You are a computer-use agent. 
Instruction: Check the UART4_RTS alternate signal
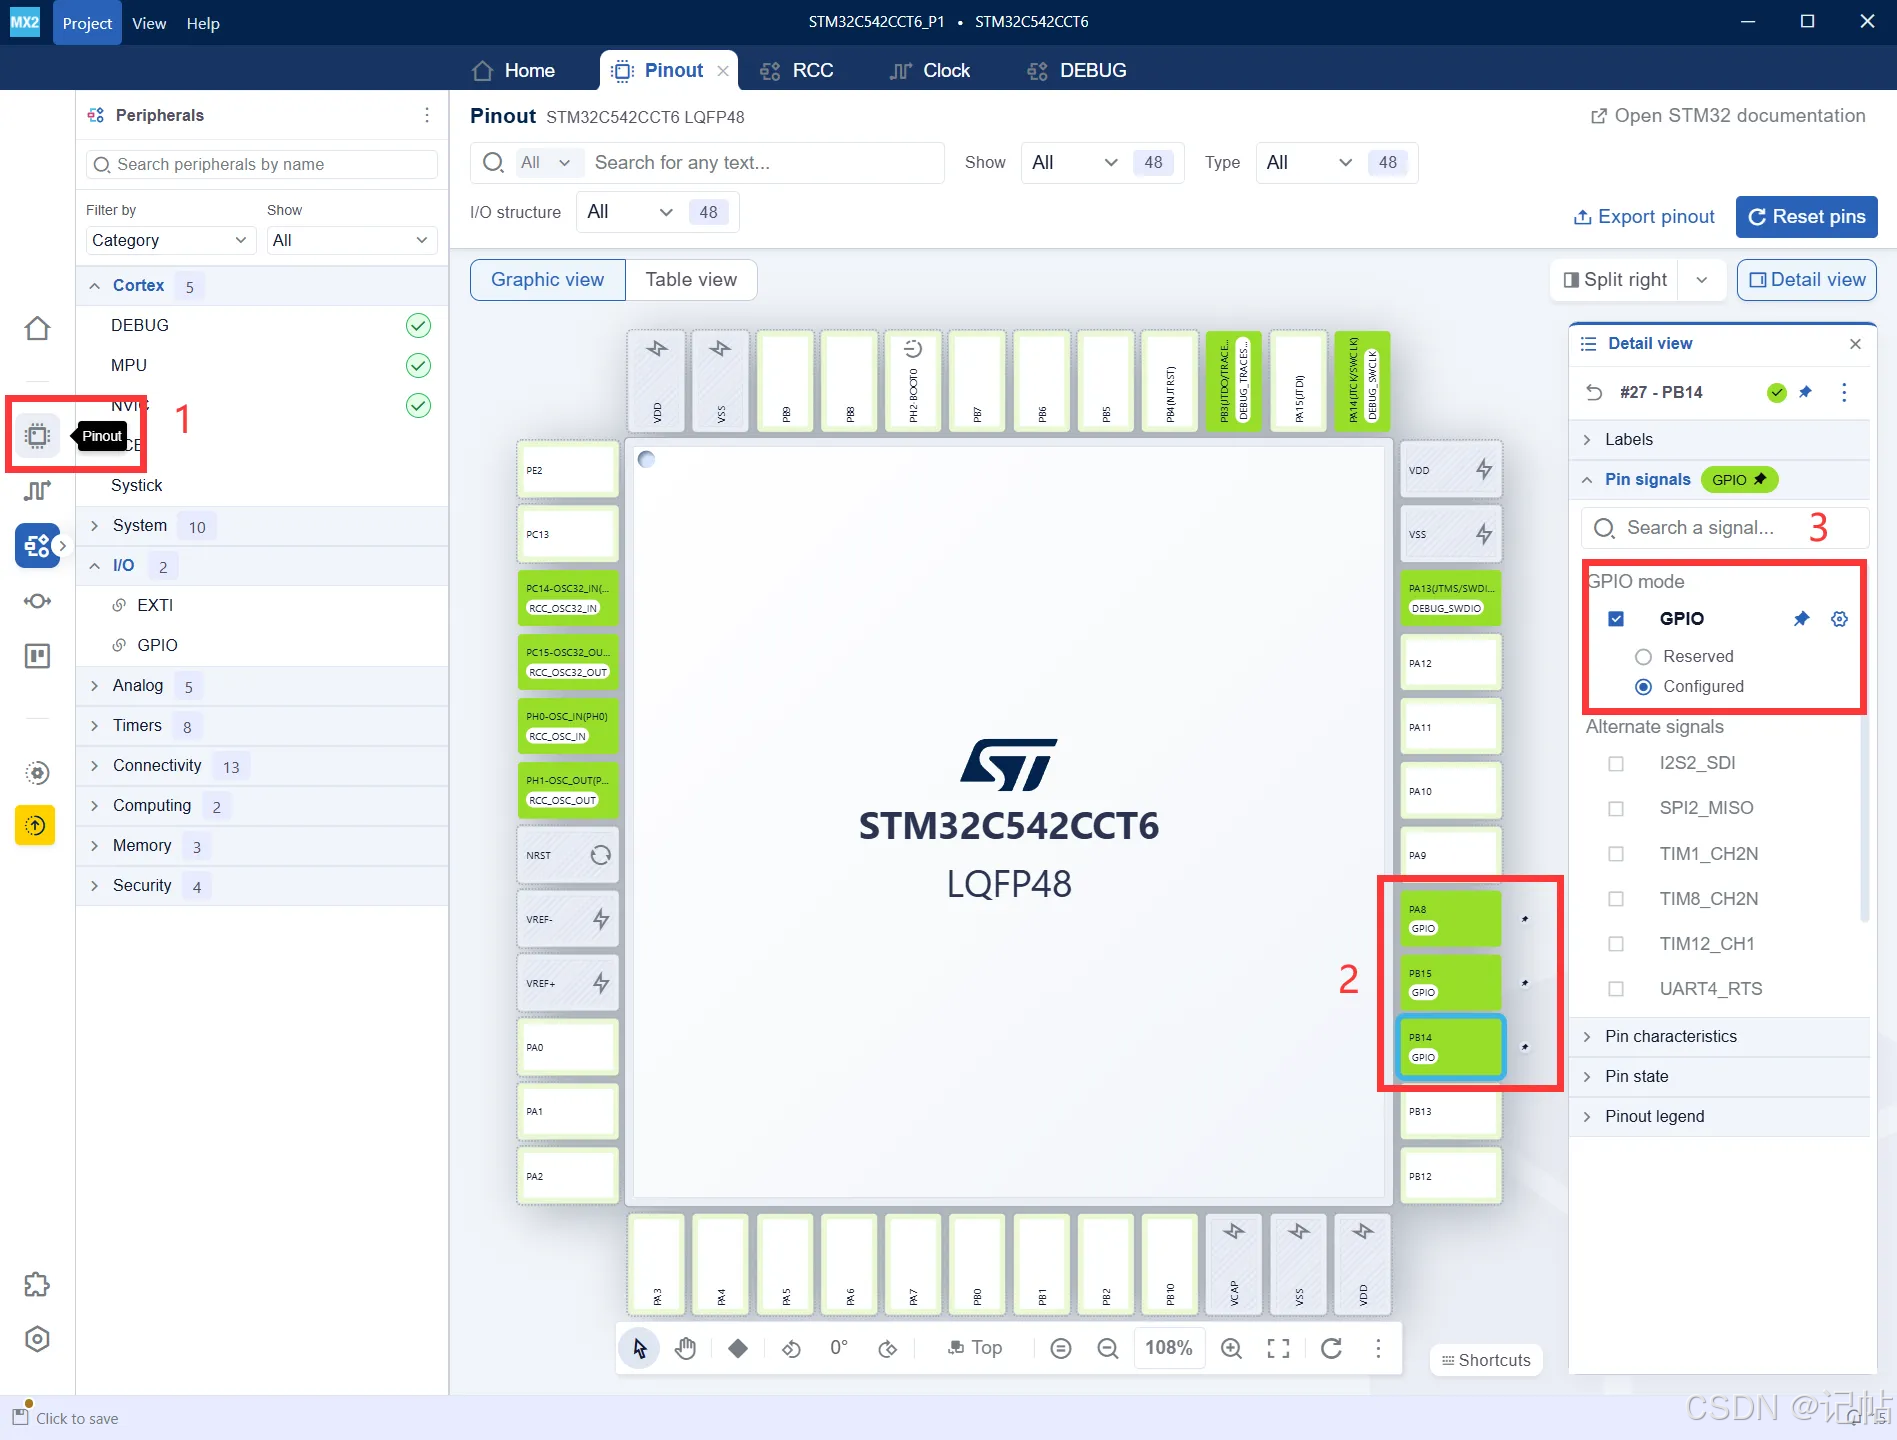(1616, 989)
